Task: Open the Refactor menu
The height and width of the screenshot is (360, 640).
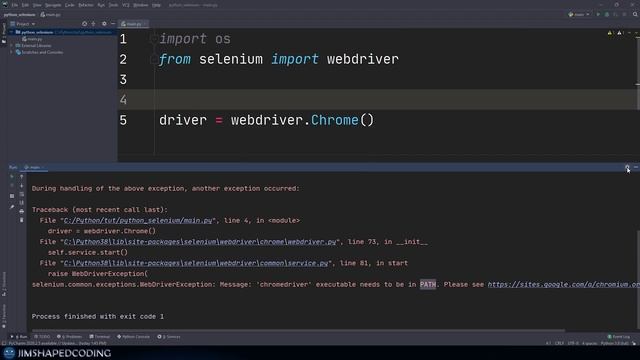Action: 86,5
